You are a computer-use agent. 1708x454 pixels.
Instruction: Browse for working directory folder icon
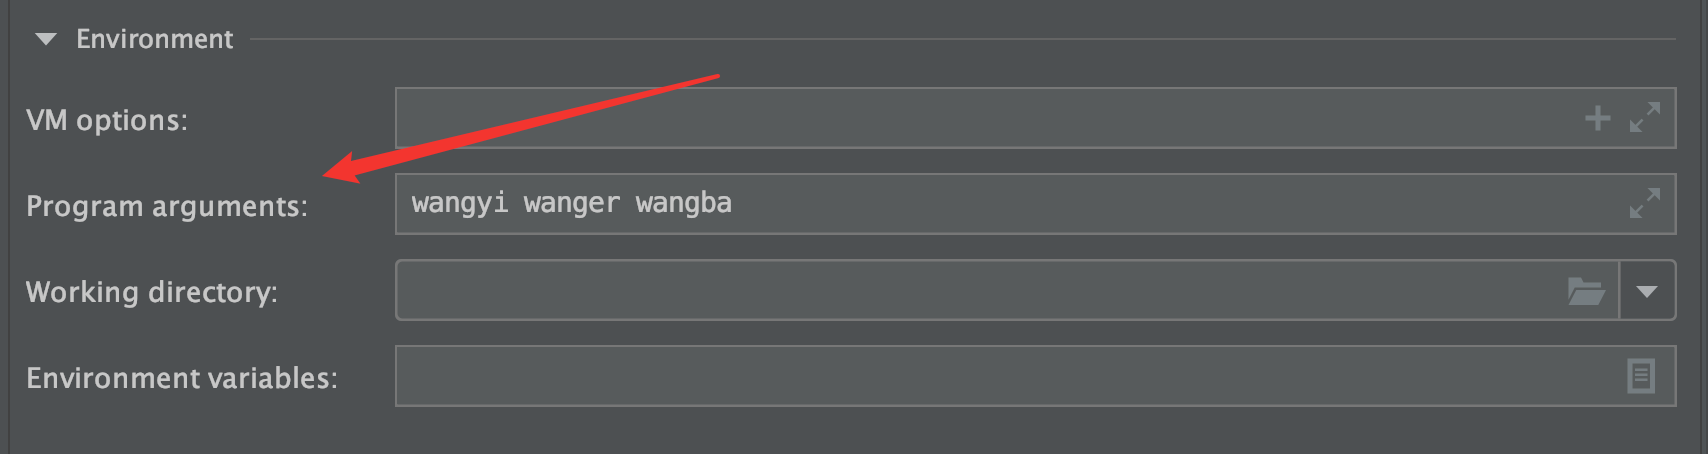pos(1586,291)
